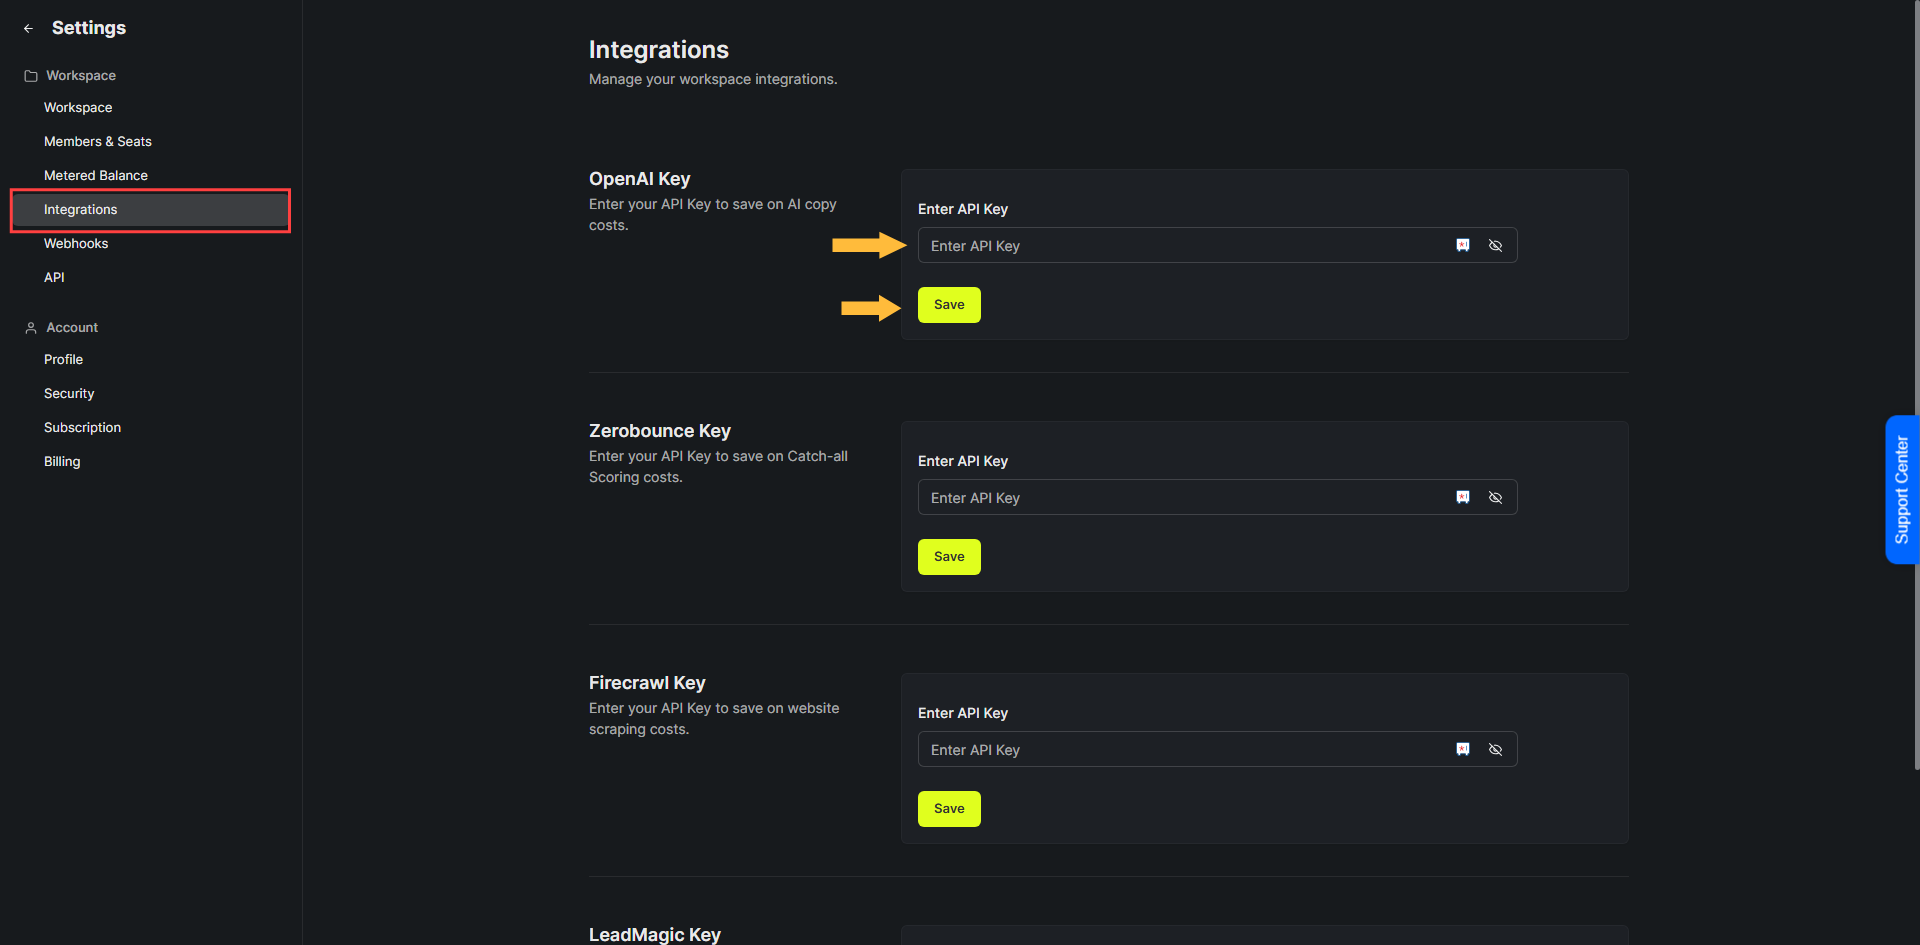Click the OpenAI API key input field
Image resolution: width=1920 pixels, height=945 pixels.
click(x=1217, y=246)
